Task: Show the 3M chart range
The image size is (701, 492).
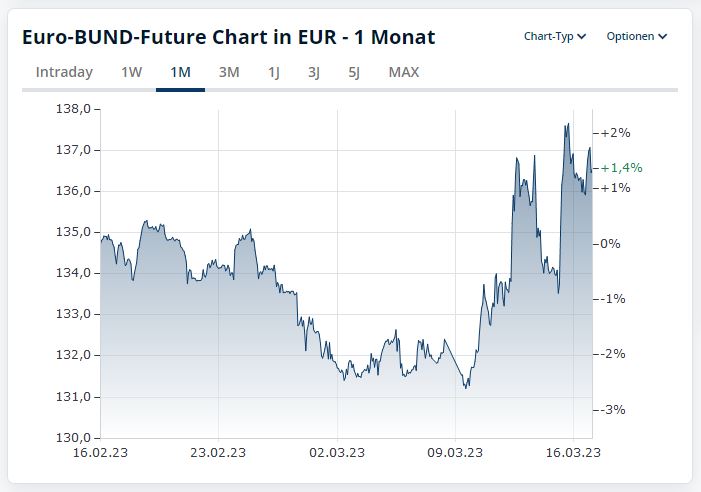Action: point(229,72)
